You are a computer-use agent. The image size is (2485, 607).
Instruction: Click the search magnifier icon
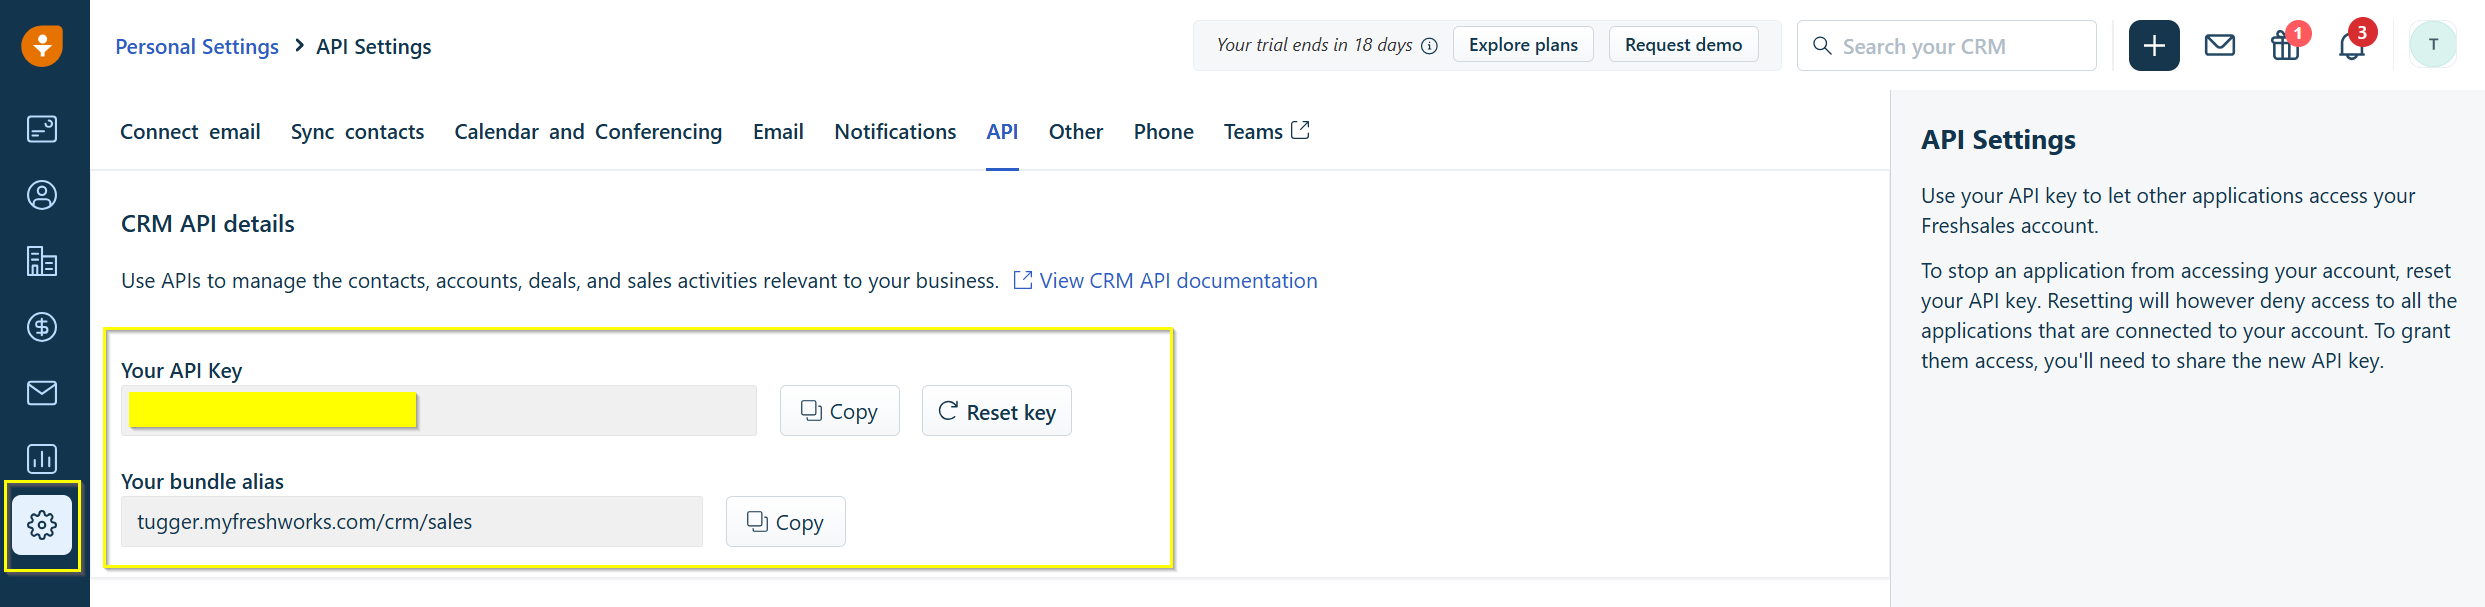point(1822,46)
